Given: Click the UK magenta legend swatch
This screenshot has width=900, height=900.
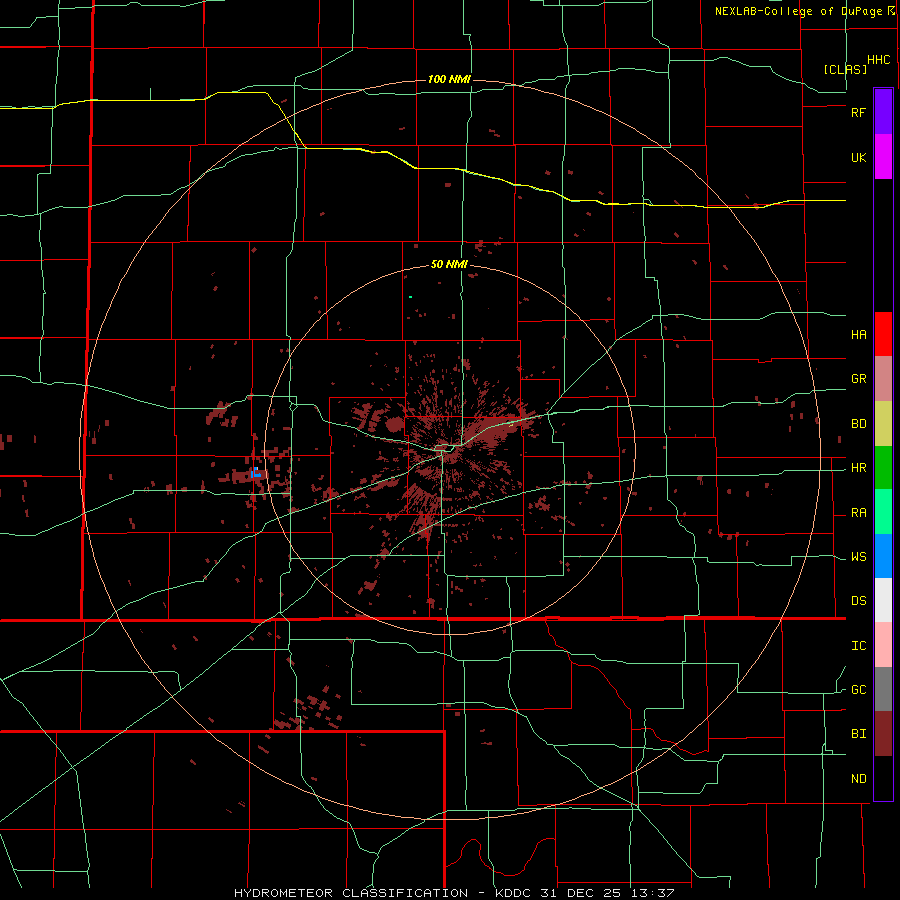Looking at the screenshot, I should 883,157.
